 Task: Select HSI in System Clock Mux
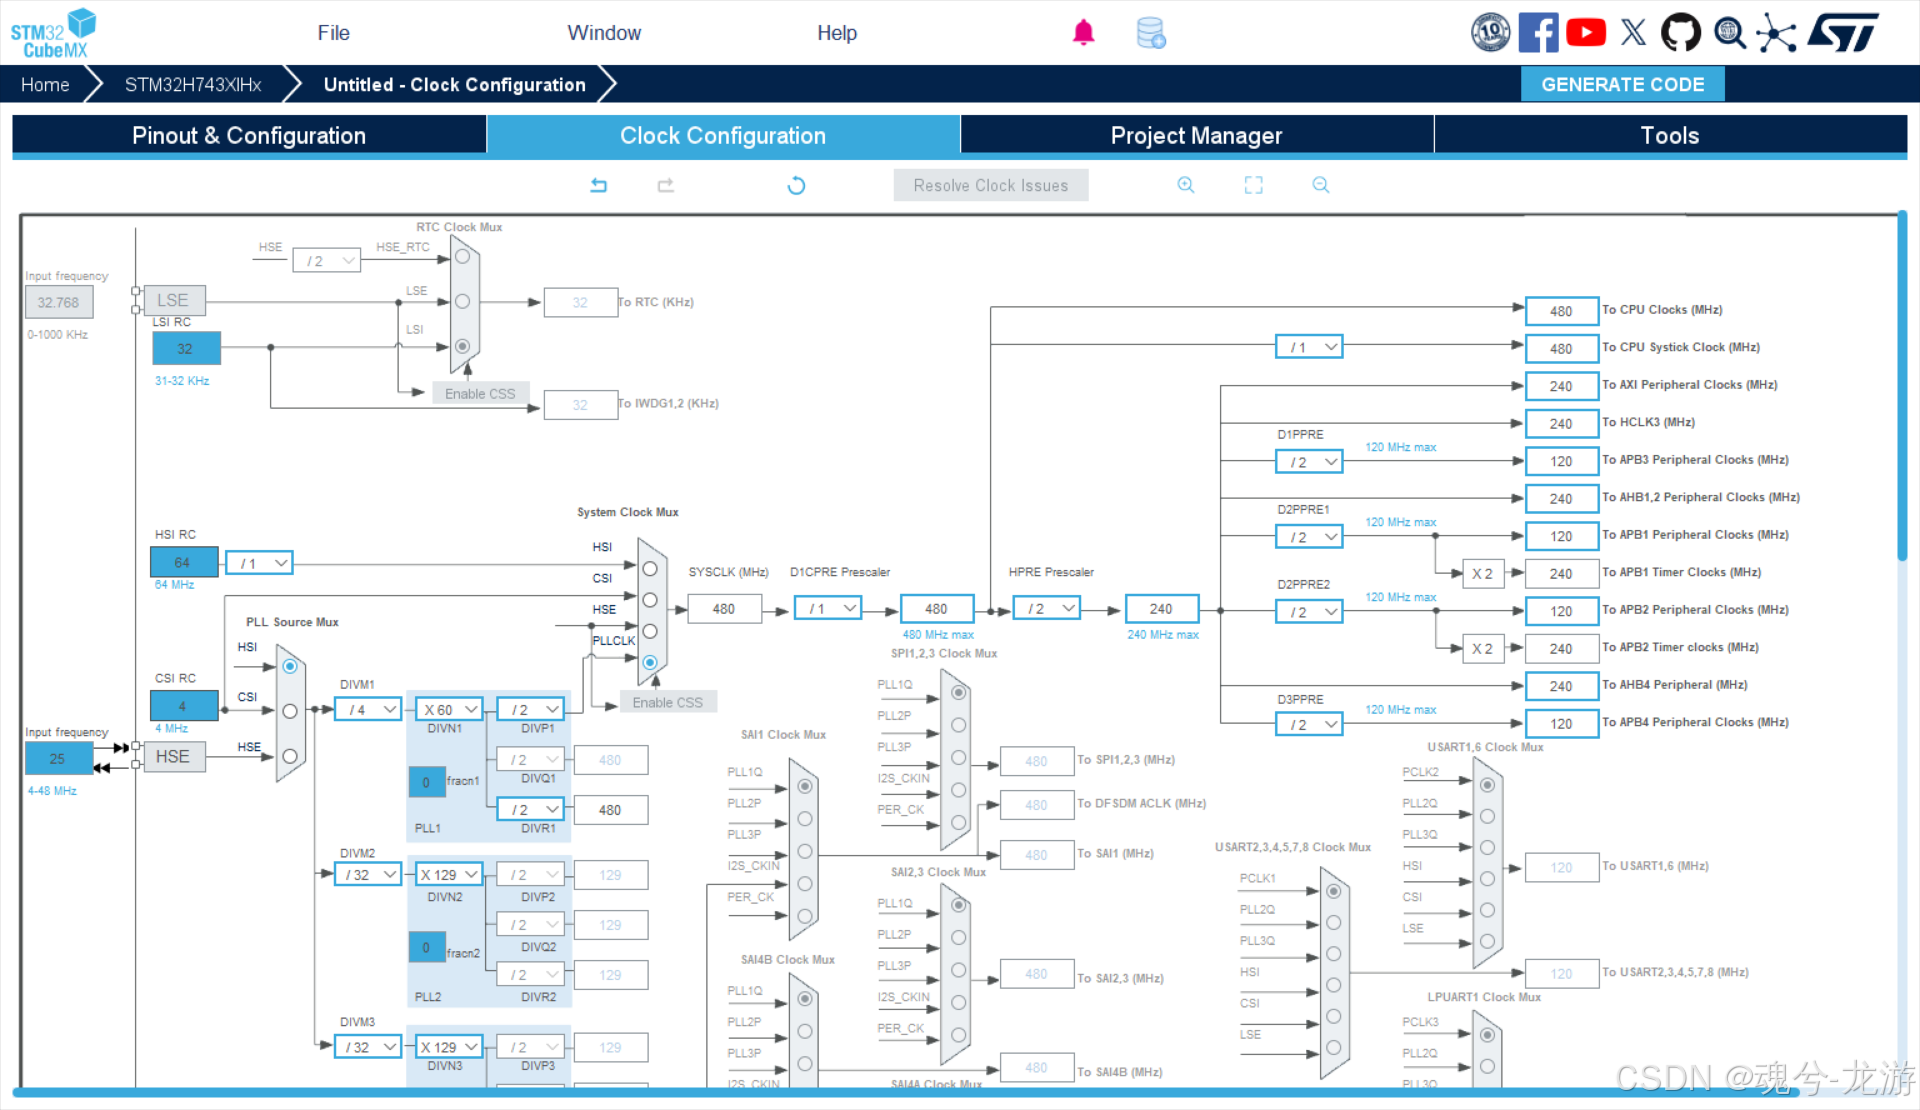[650, 568]
